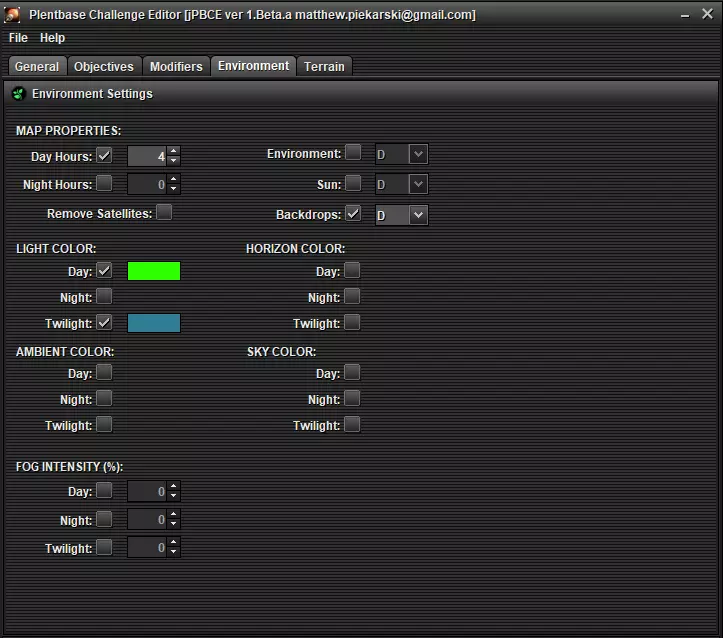Enable Light Color Night checkbox
The width and height of the screenshot is (723, 638).
click(x=104, y=296)
